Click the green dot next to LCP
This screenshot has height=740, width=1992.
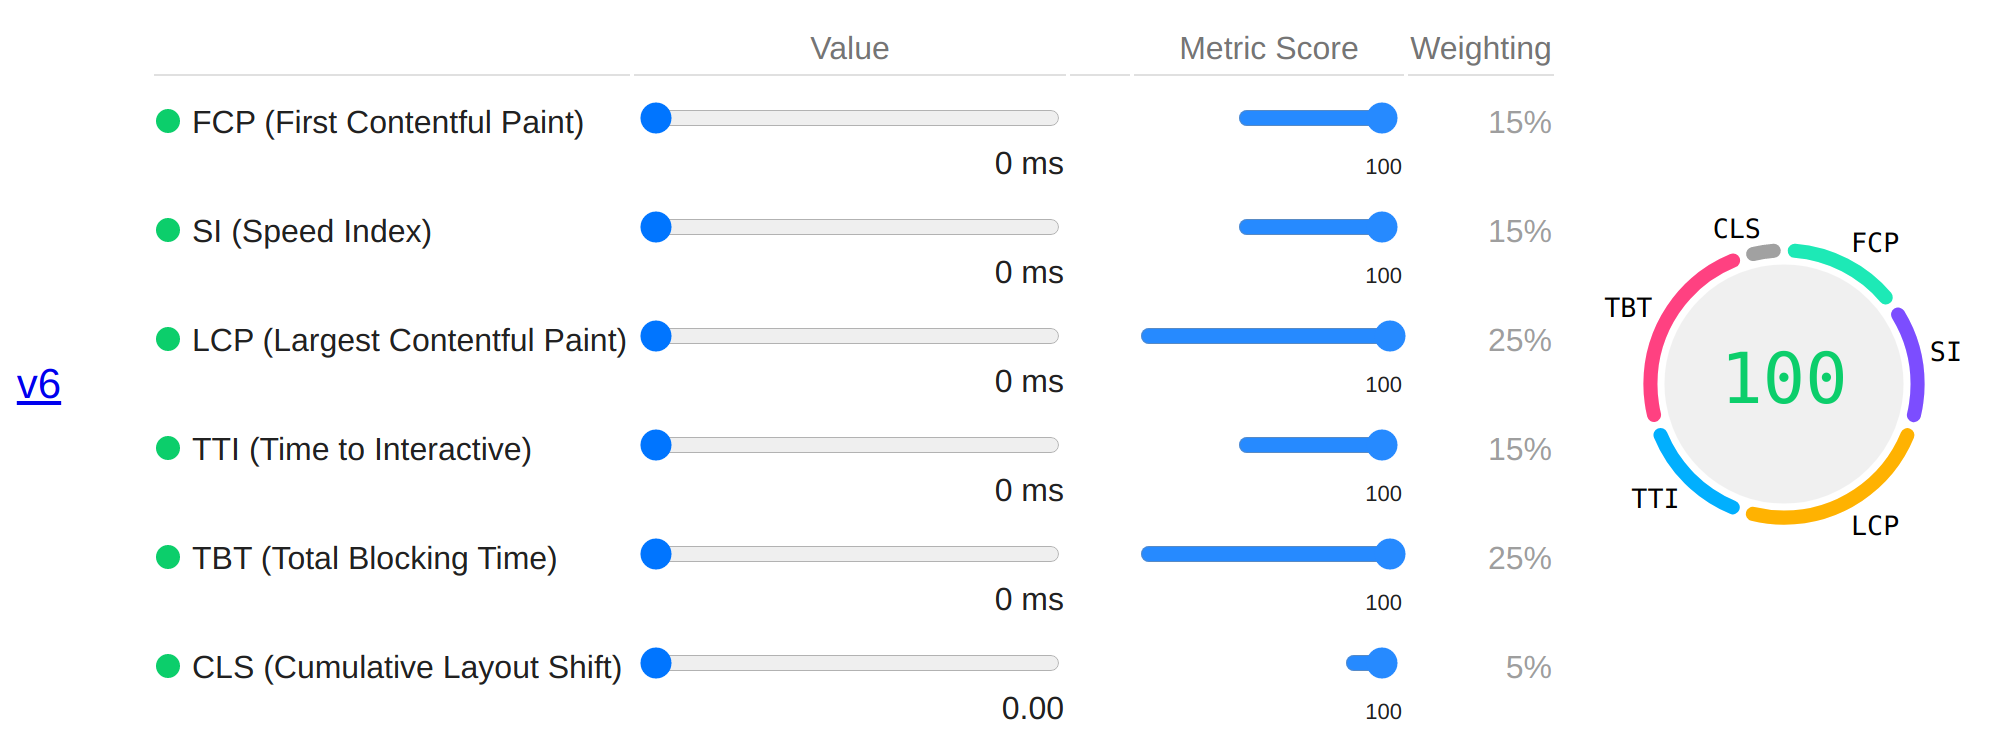168,339
